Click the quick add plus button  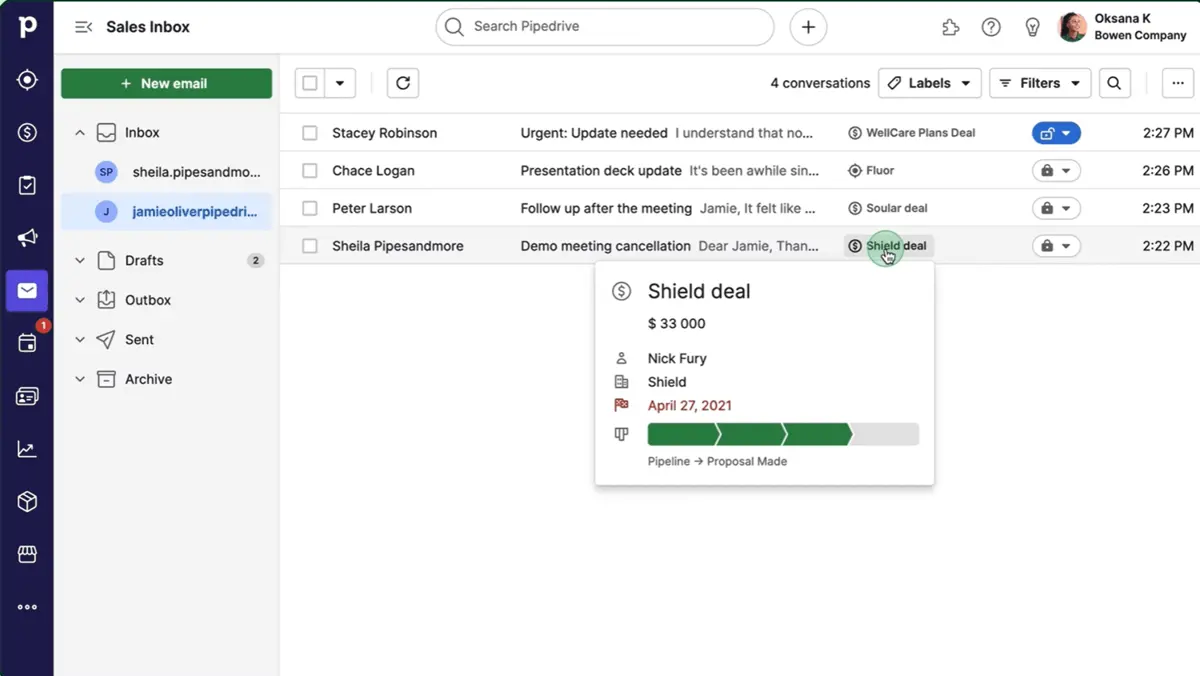tap(808, 27)
